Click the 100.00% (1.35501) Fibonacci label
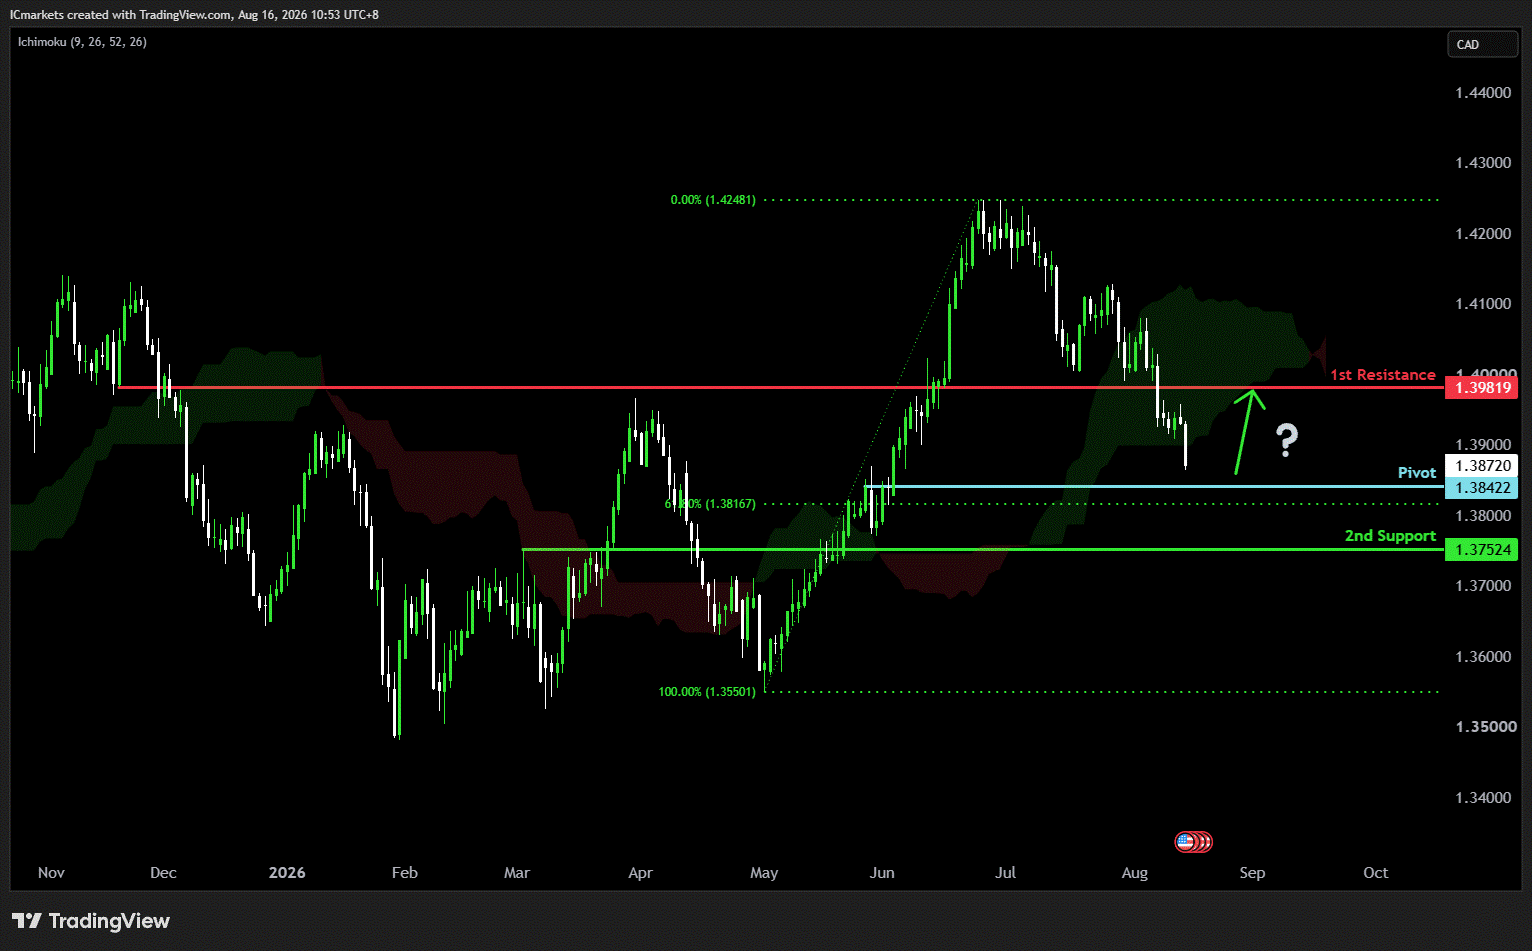Viewport: 1532px width, 951px height. (707, 692)
